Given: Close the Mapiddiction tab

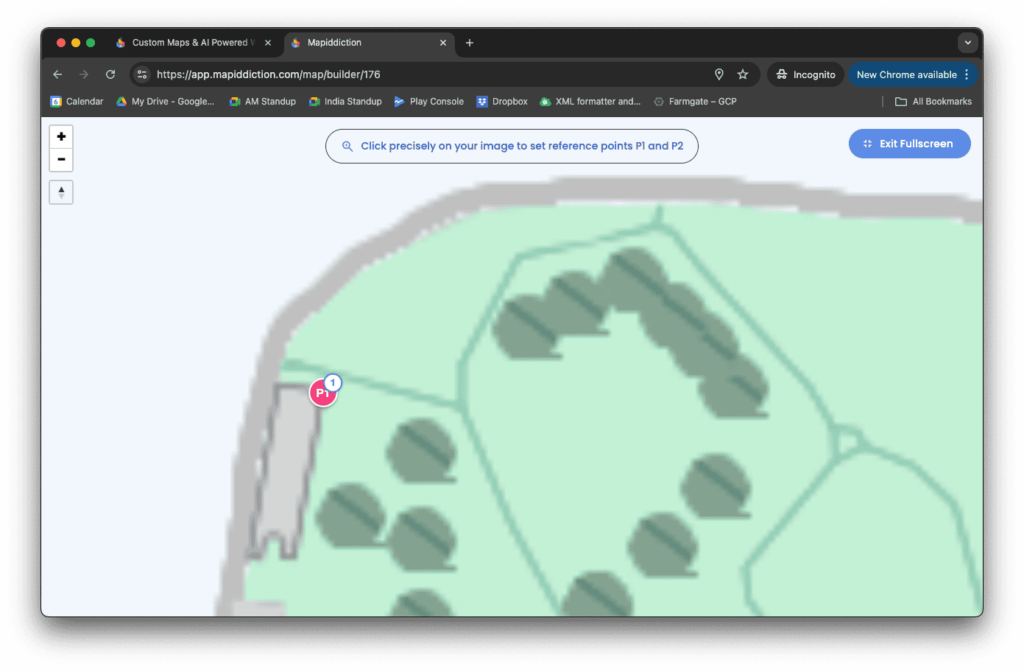Looking at the screenshot, I should tap(444, 43).
